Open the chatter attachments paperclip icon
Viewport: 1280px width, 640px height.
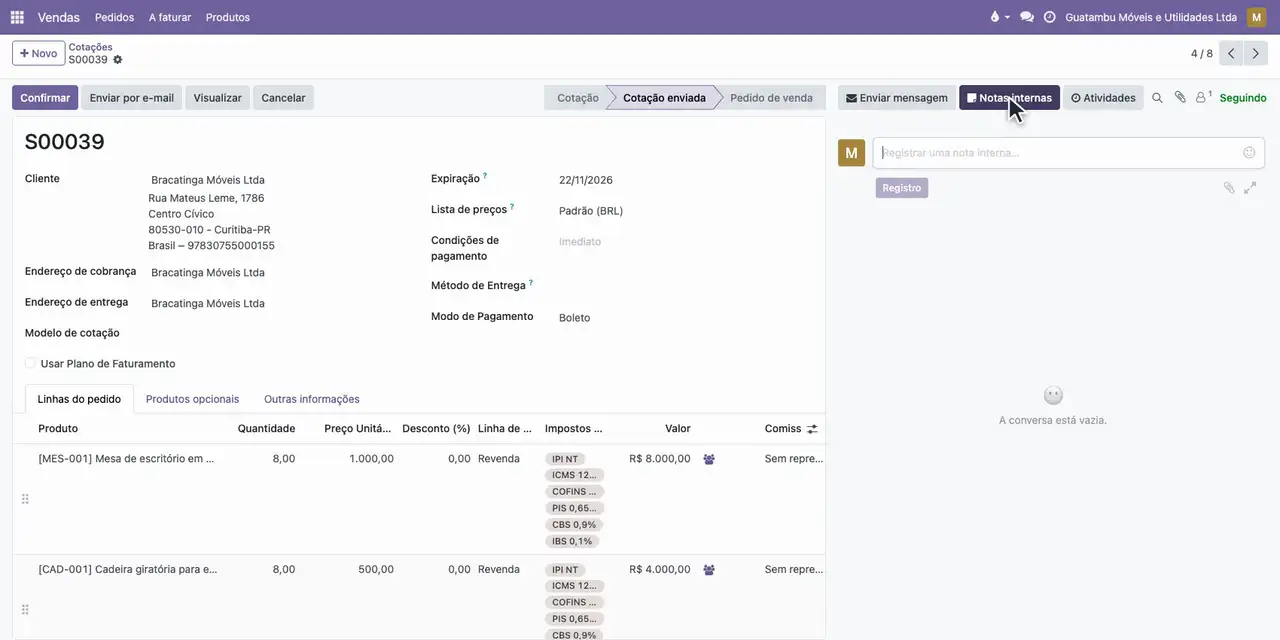[x=1180, y=98]
